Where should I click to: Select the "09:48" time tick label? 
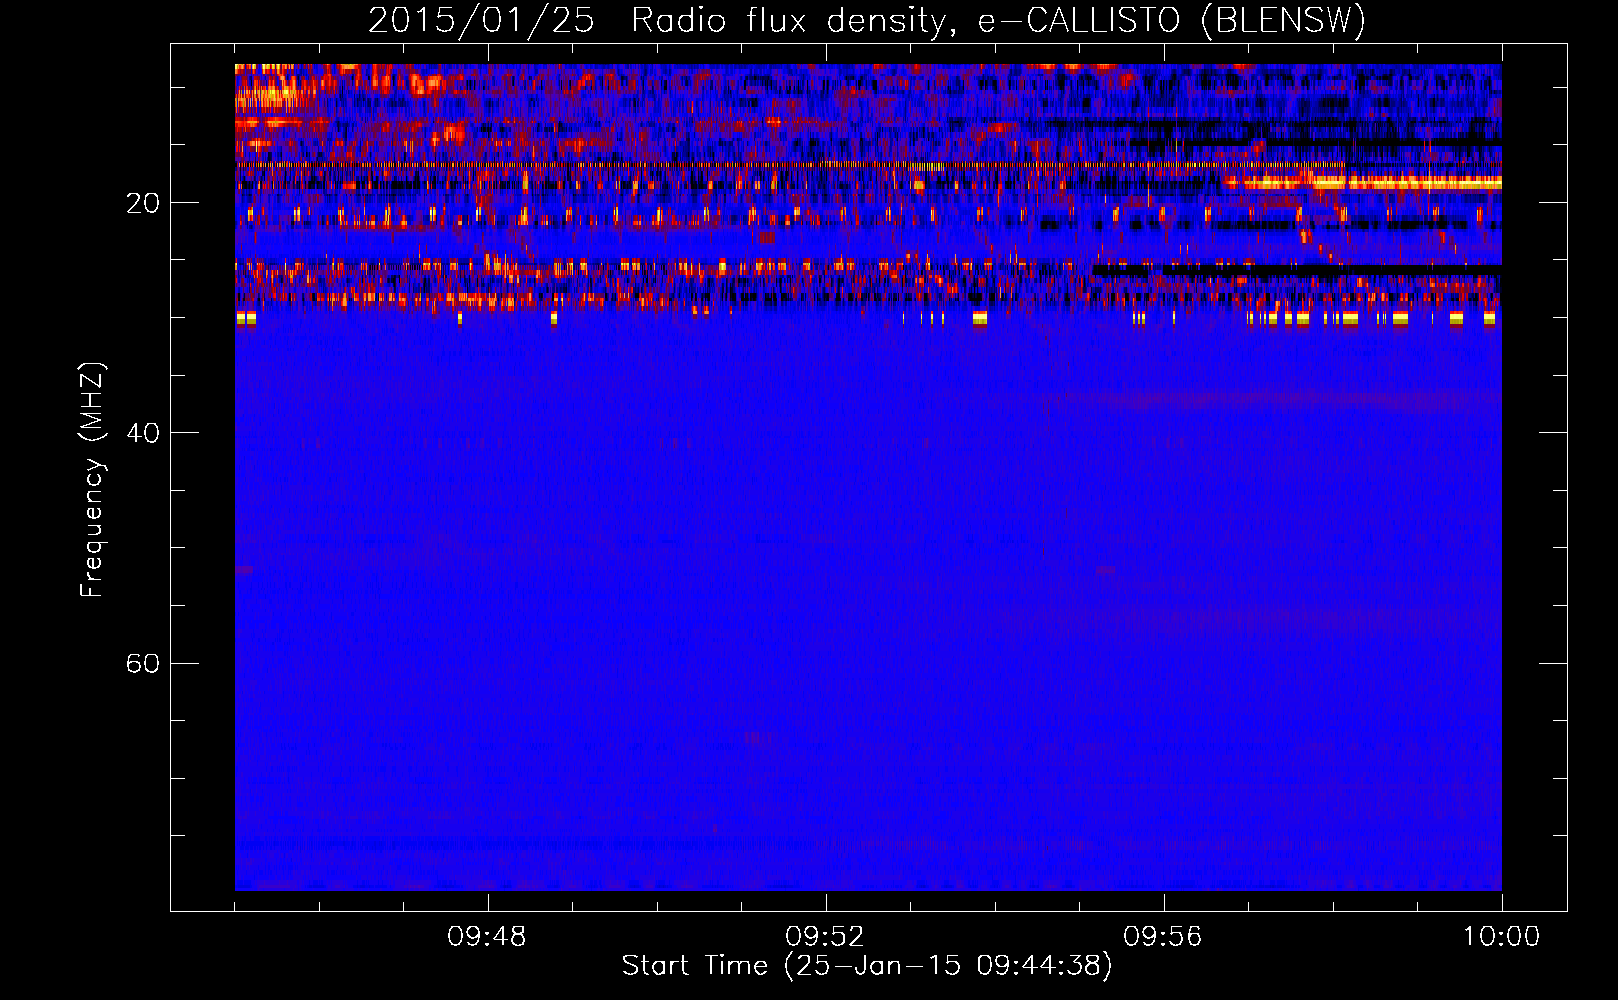tap(487, 937)
